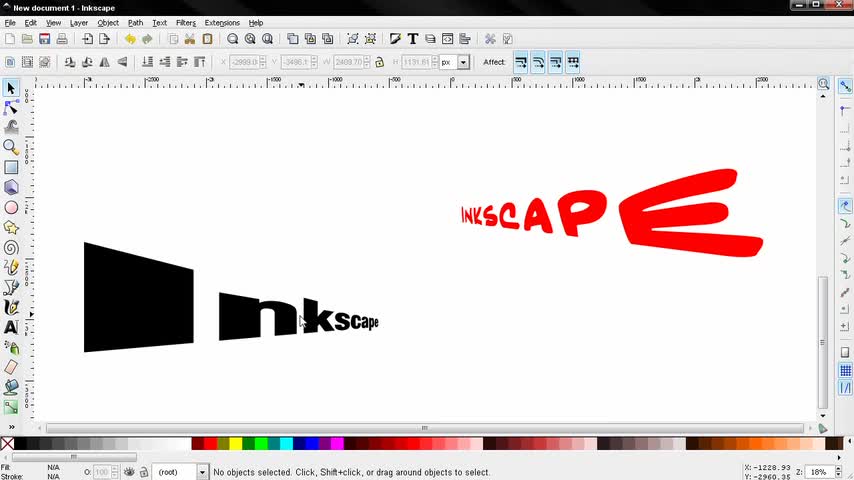Undo last action arrow

(x=130, y=39)
